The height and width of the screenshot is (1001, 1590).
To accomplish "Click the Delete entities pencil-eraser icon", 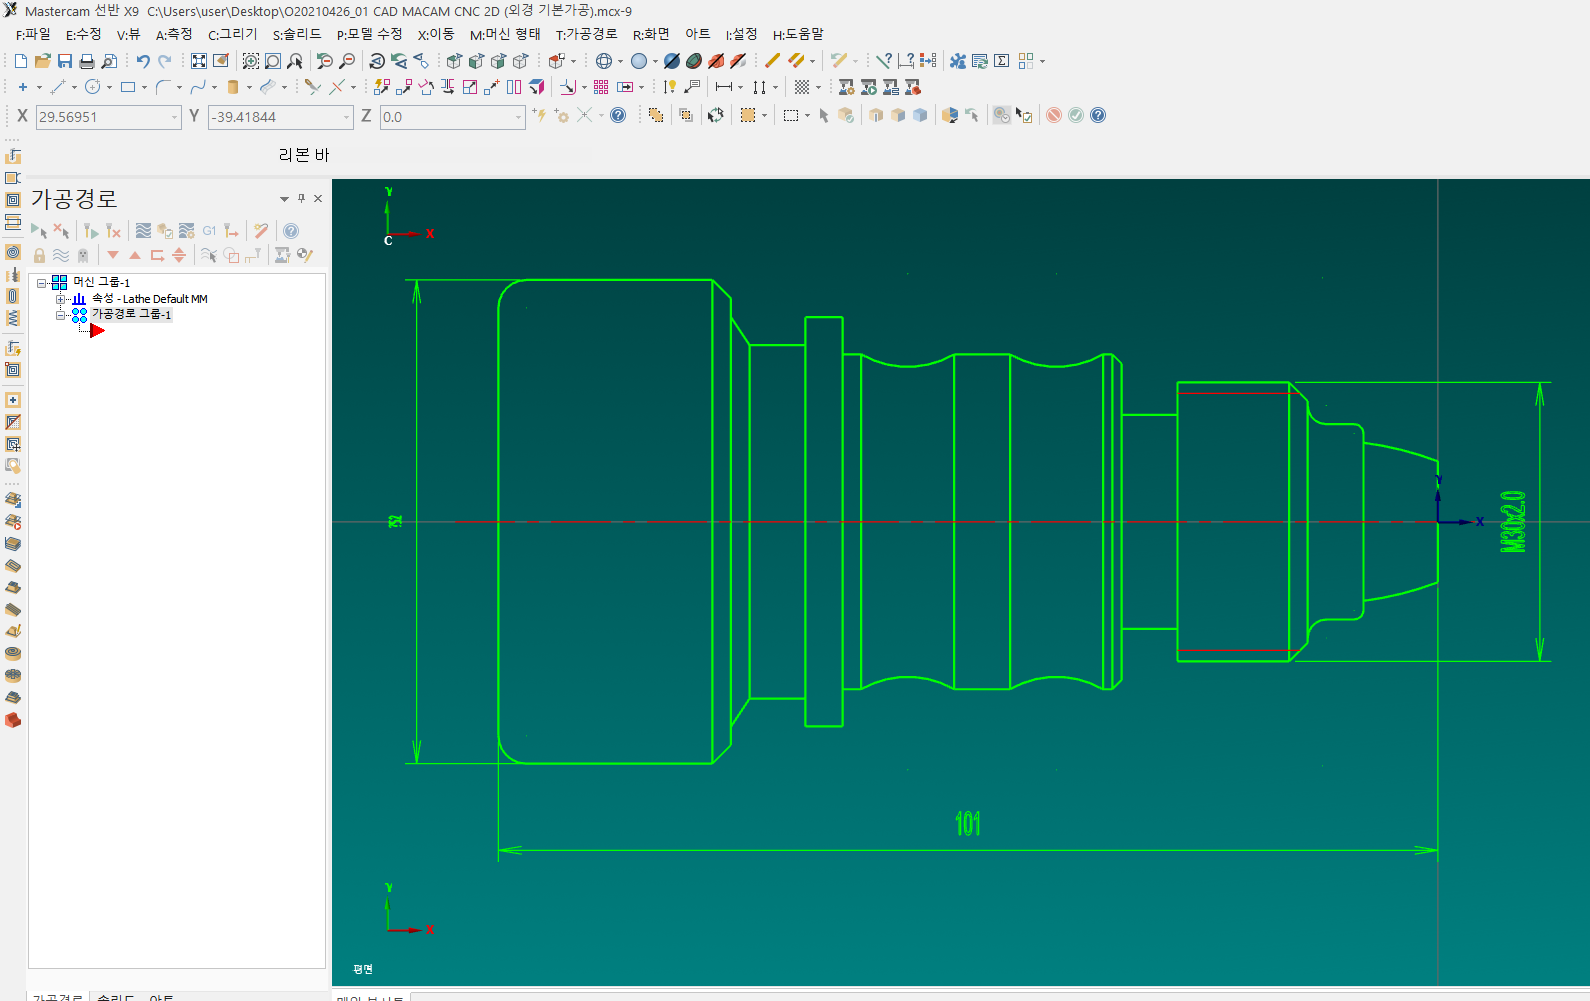I will 772,61.
